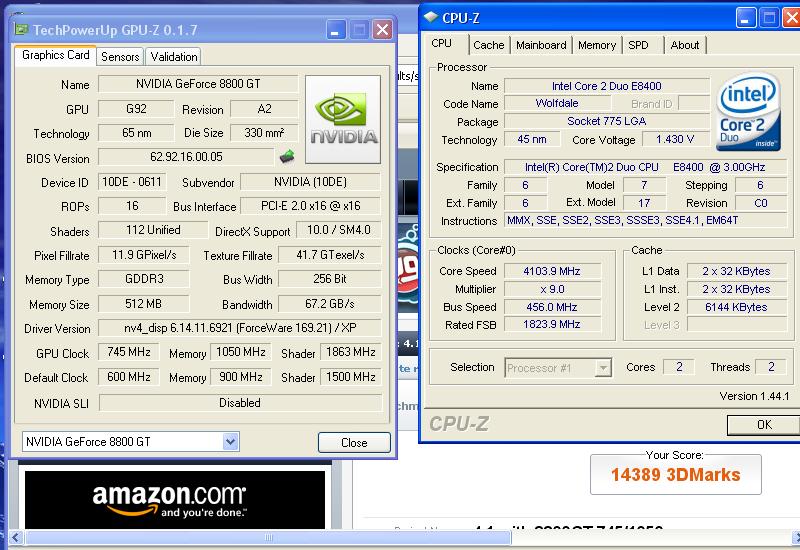Switch to the Sensors tab in GPU-Z
Image resolution: width=800 pixels, height=550 pixels.
pos(120,57)
